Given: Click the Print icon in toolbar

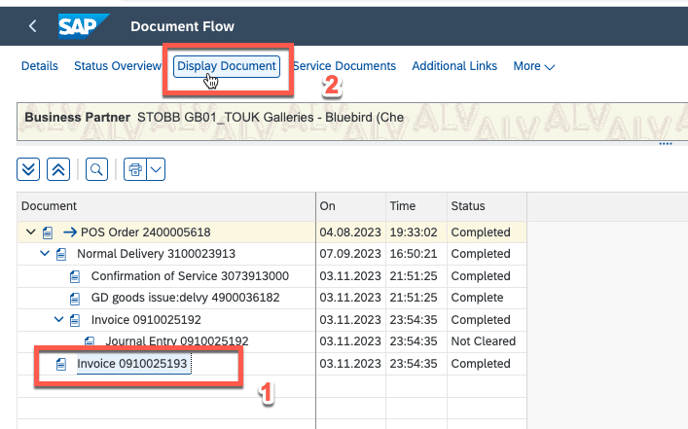Looking at the screenshot, I should click(135, 169).
